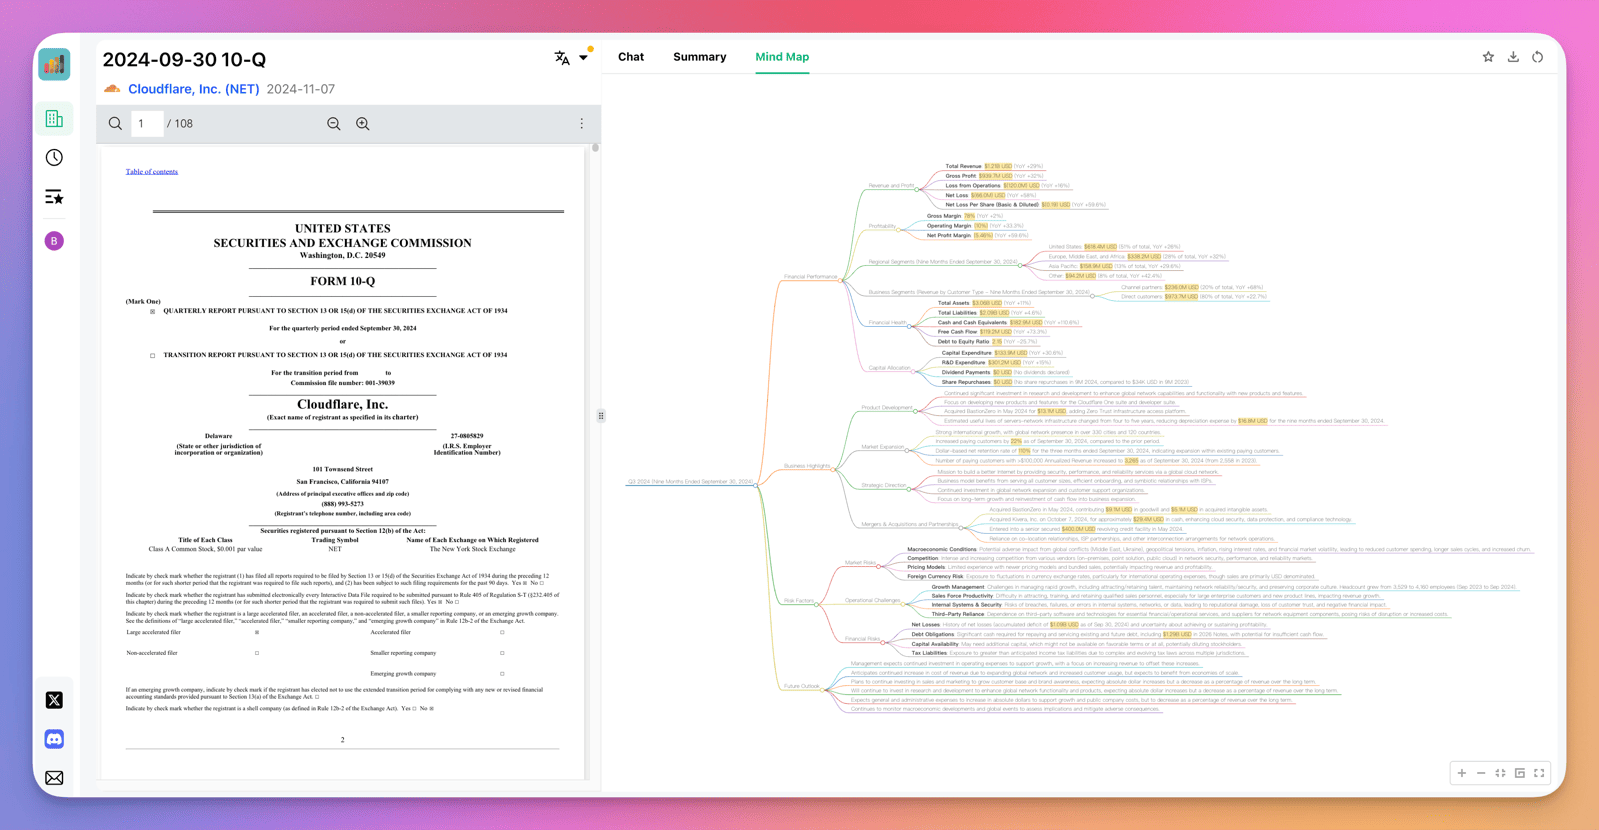Regenerate the mind map with refresh icon

point(1538,57)
